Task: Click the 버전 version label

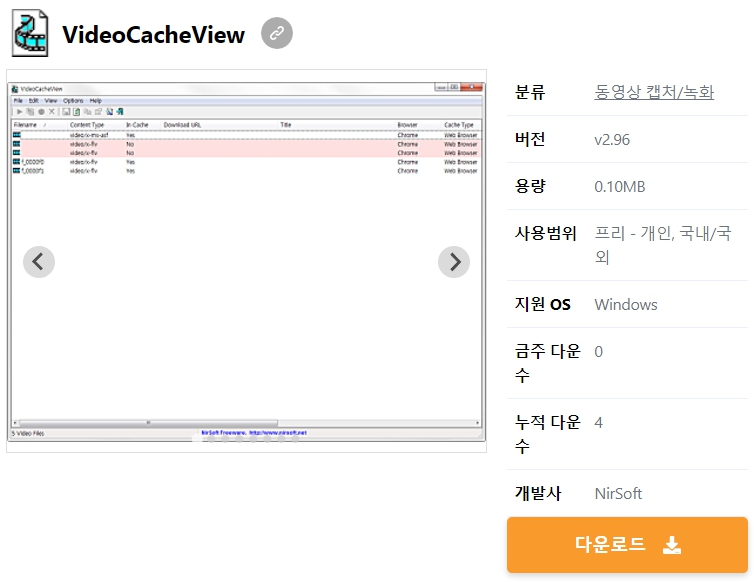Action: pos(530,139)
